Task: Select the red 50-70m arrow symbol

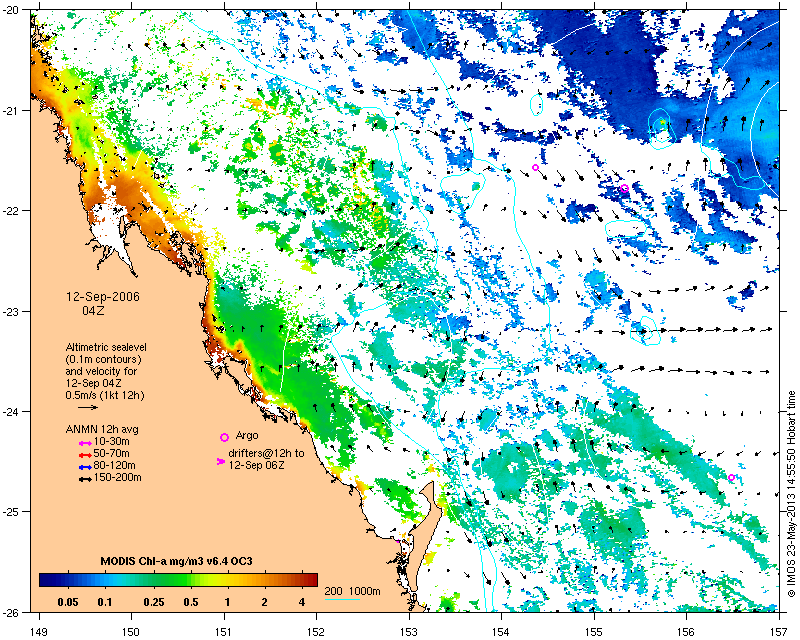Action: tap(85, 455)
